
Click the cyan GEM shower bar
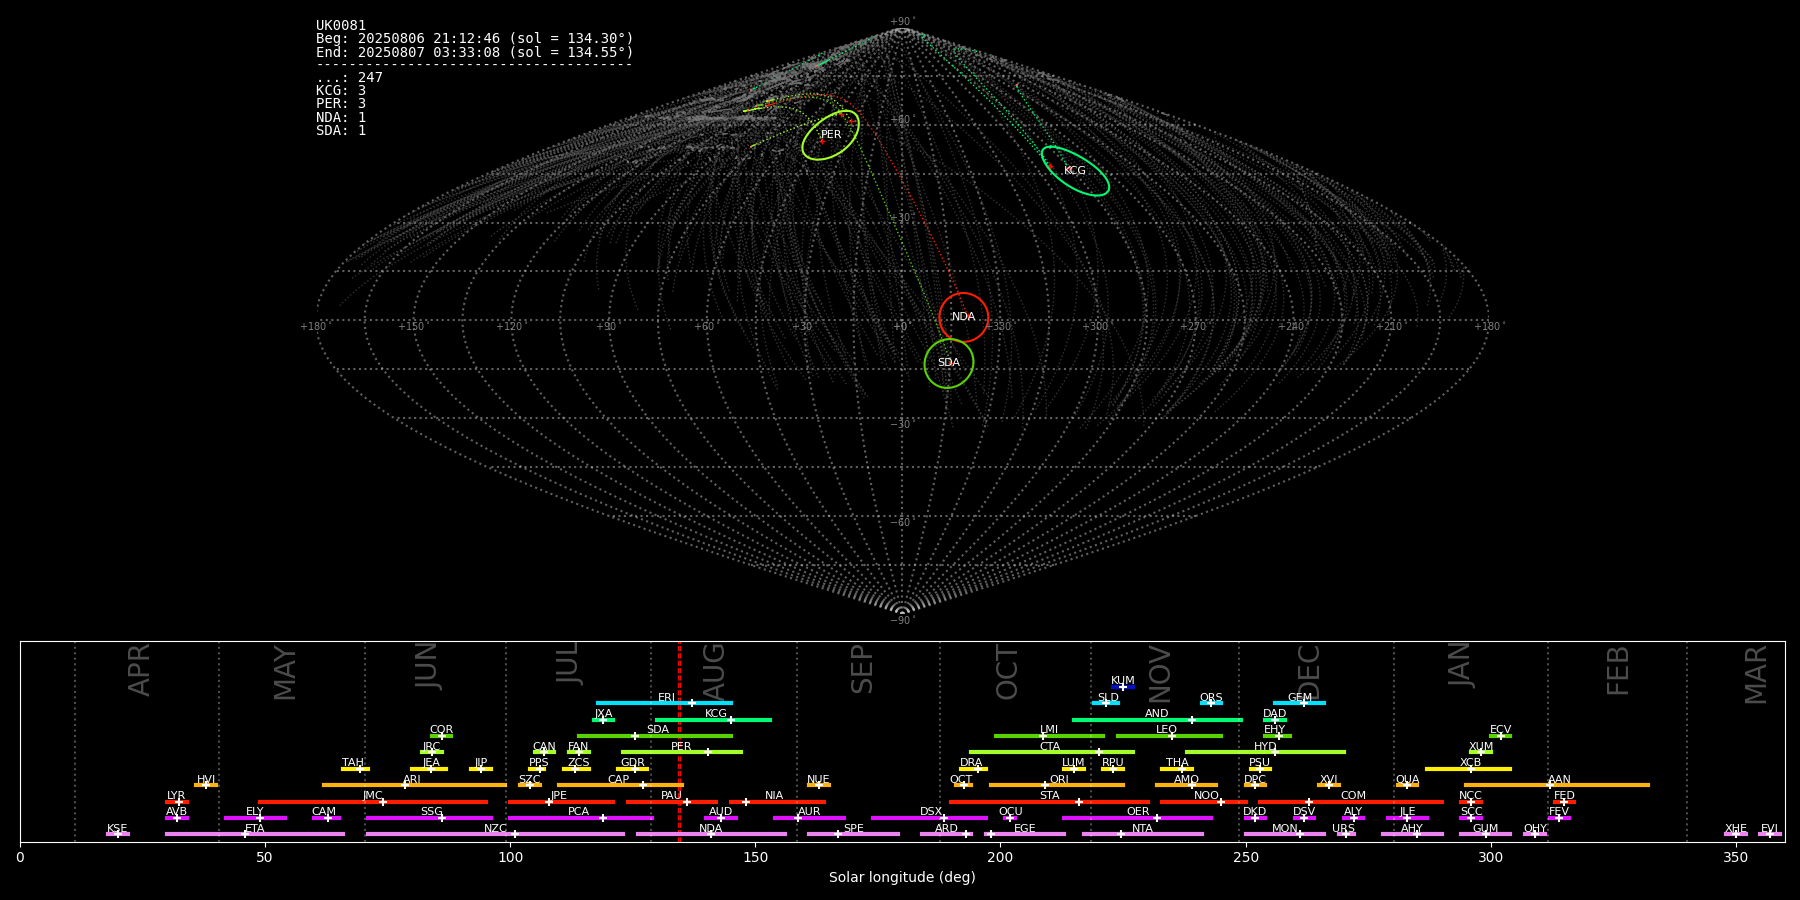pos(1299,703)
